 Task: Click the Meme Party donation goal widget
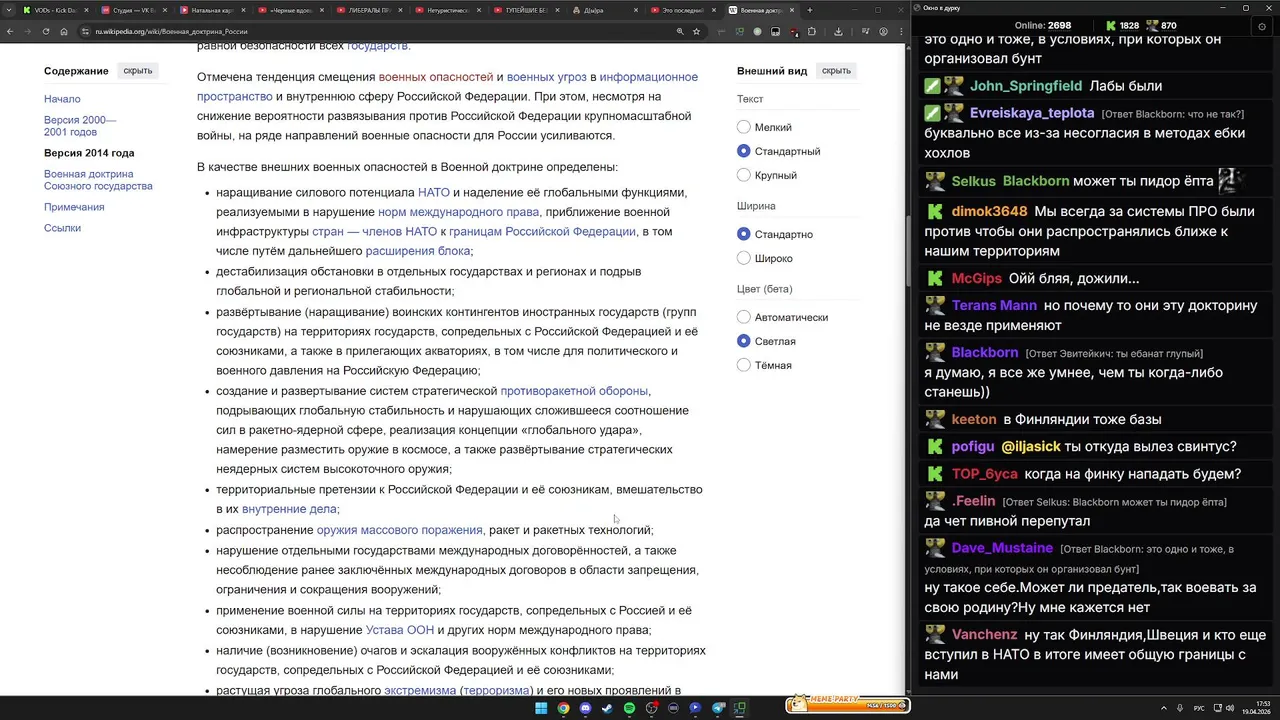[846, 705]
